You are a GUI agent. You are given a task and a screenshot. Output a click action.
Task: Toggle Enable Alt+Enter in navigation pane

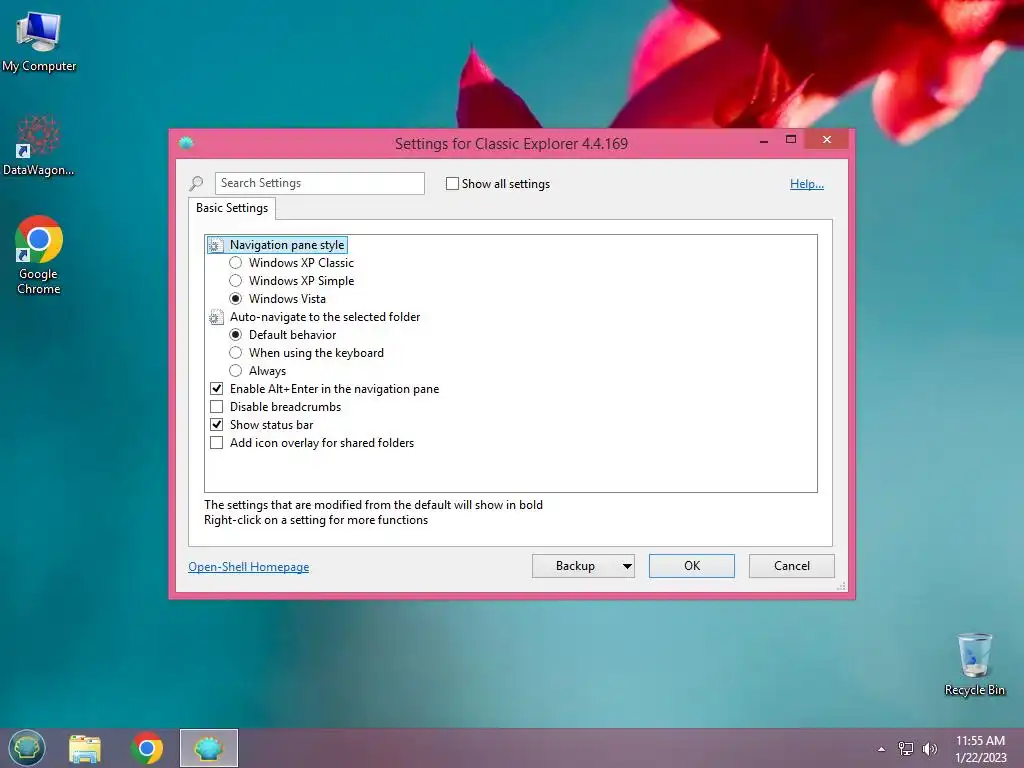point(217,389)
